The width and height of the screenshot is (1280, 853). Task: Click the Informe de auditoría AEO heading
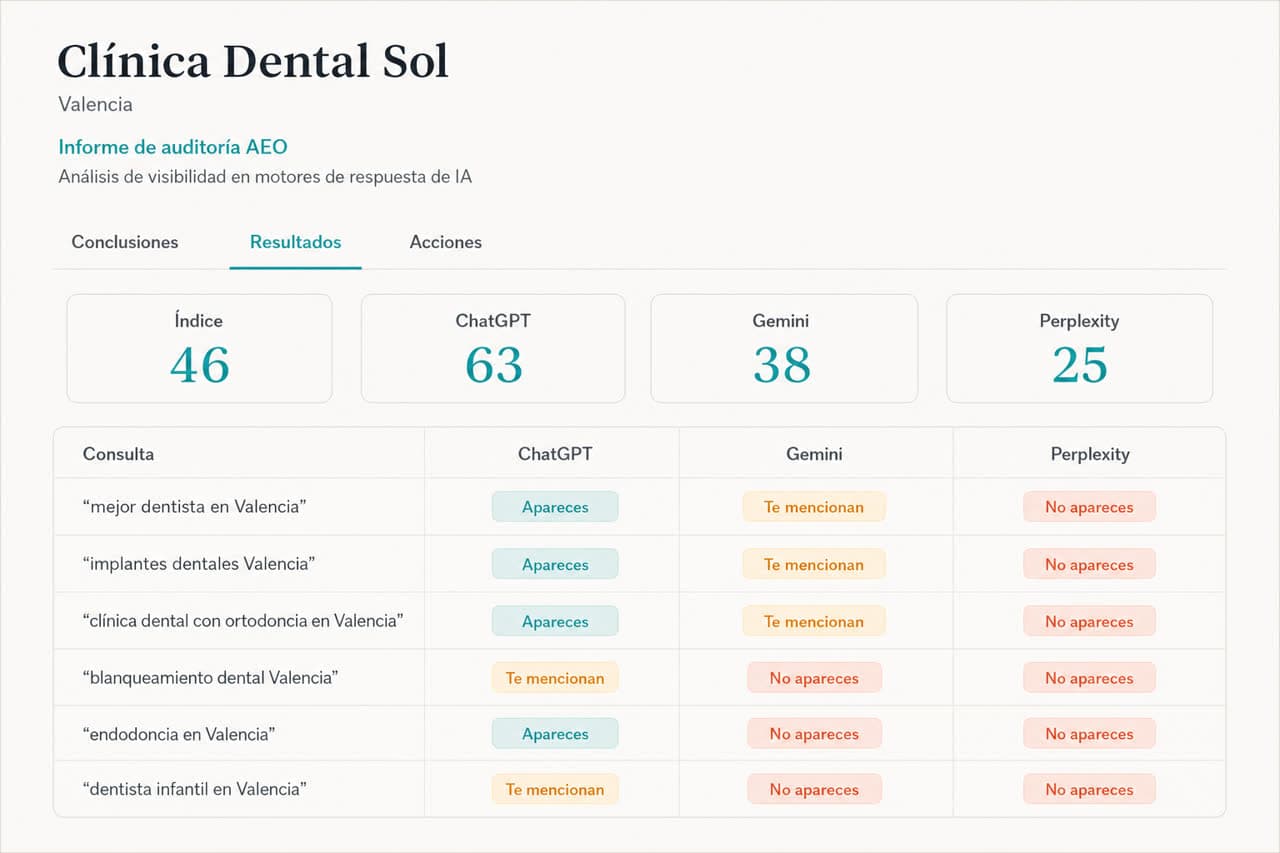(173, 147)
